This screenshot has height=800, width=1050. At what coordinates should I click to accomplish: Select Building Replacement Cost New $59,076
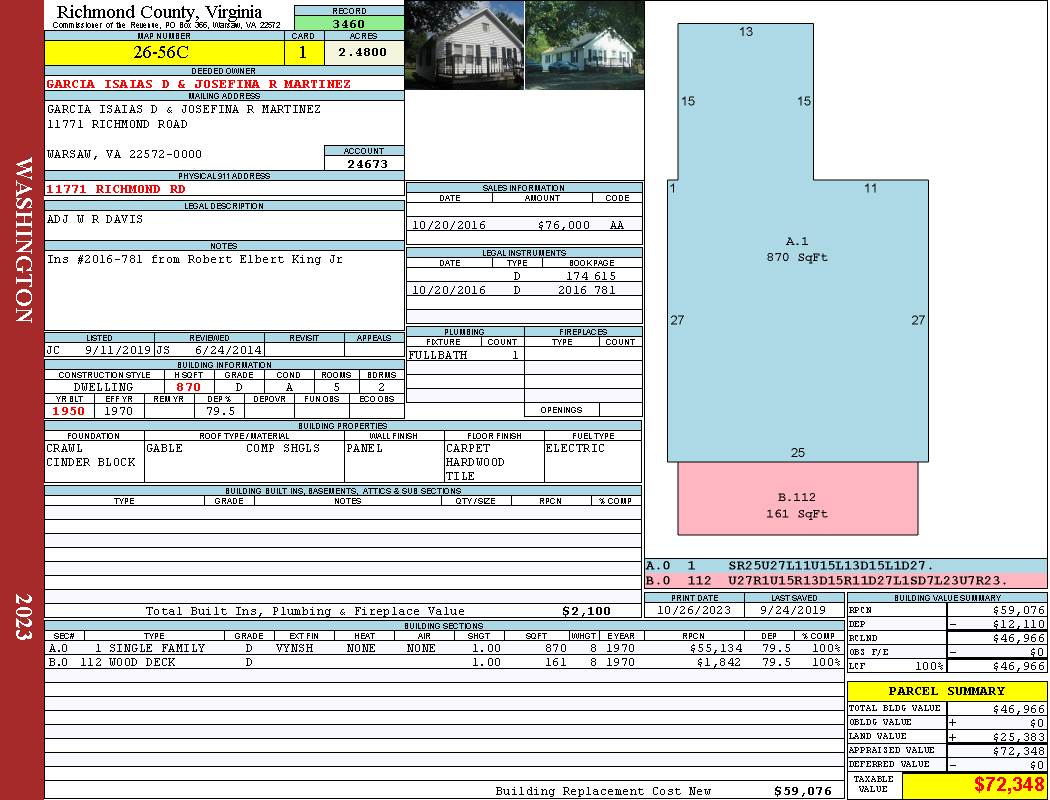coord(802,791)
